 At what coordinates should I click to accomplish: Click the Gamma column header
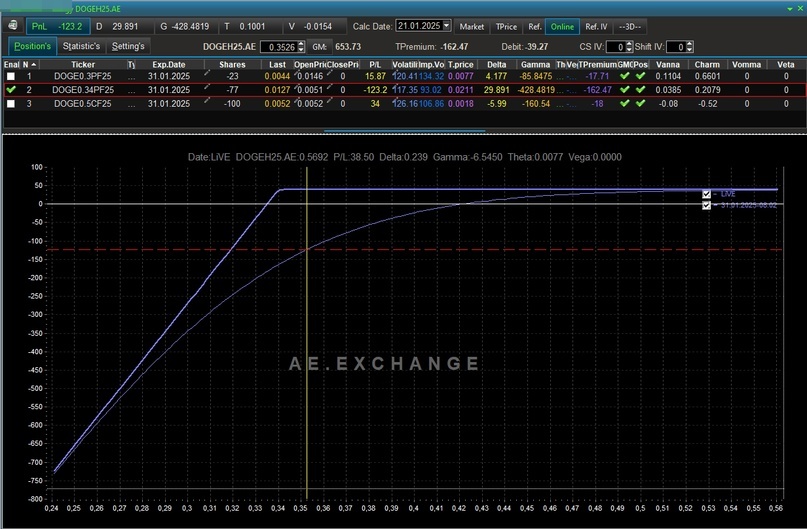535,64
